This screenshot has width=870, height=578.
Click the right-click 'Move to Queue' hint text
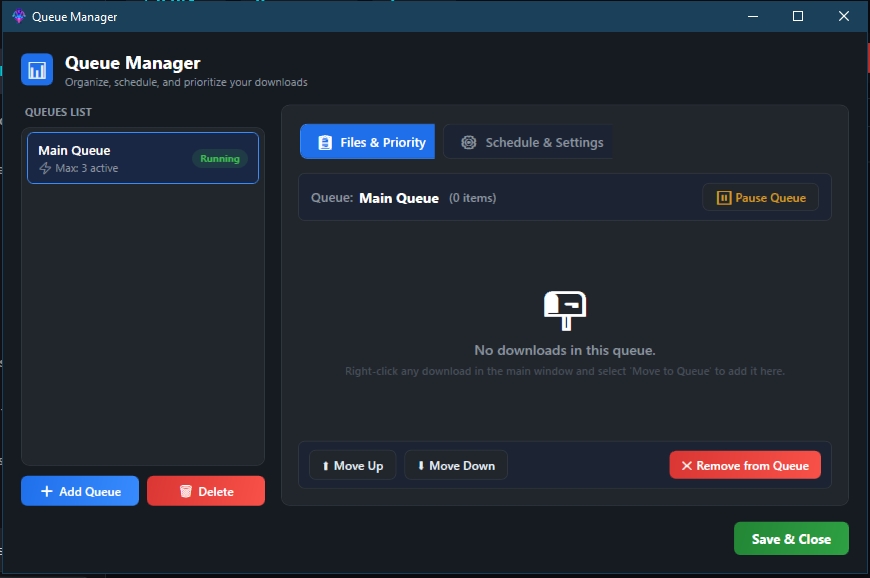point(565,371)
